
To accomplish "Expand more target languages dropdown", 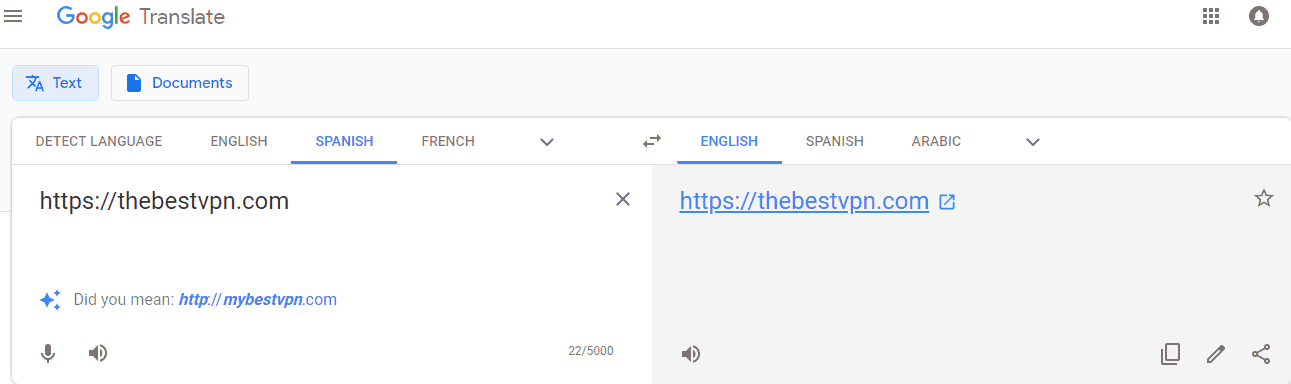I will 1033,142.
